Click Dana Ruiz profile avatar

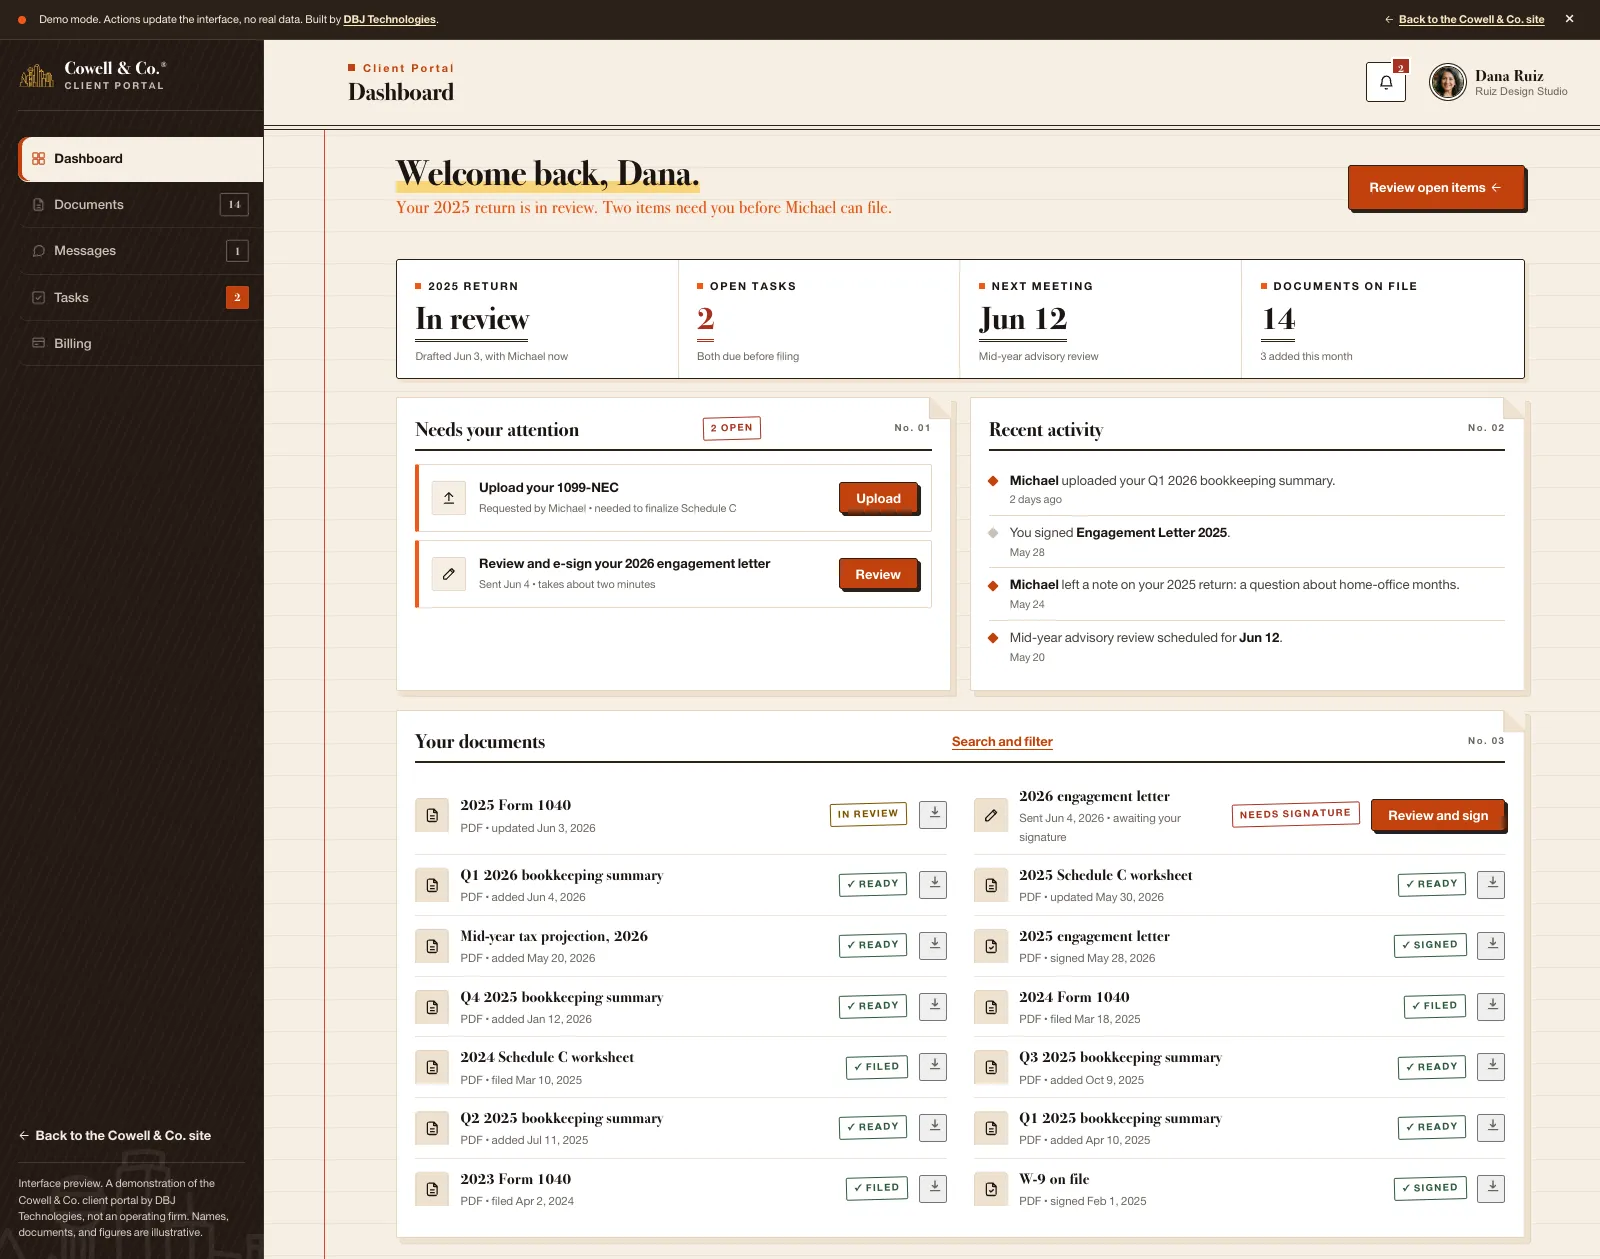[1447, 82]
